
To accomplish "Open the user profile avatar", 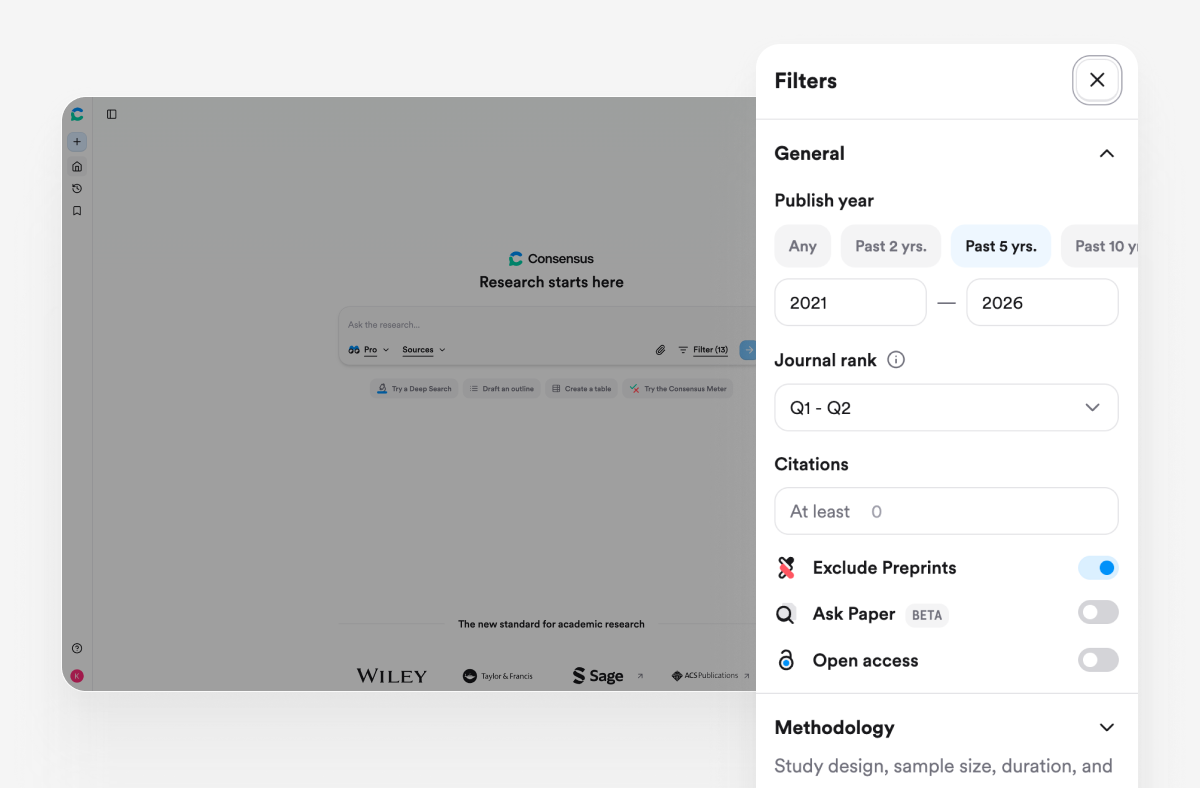I will [77, 676].
